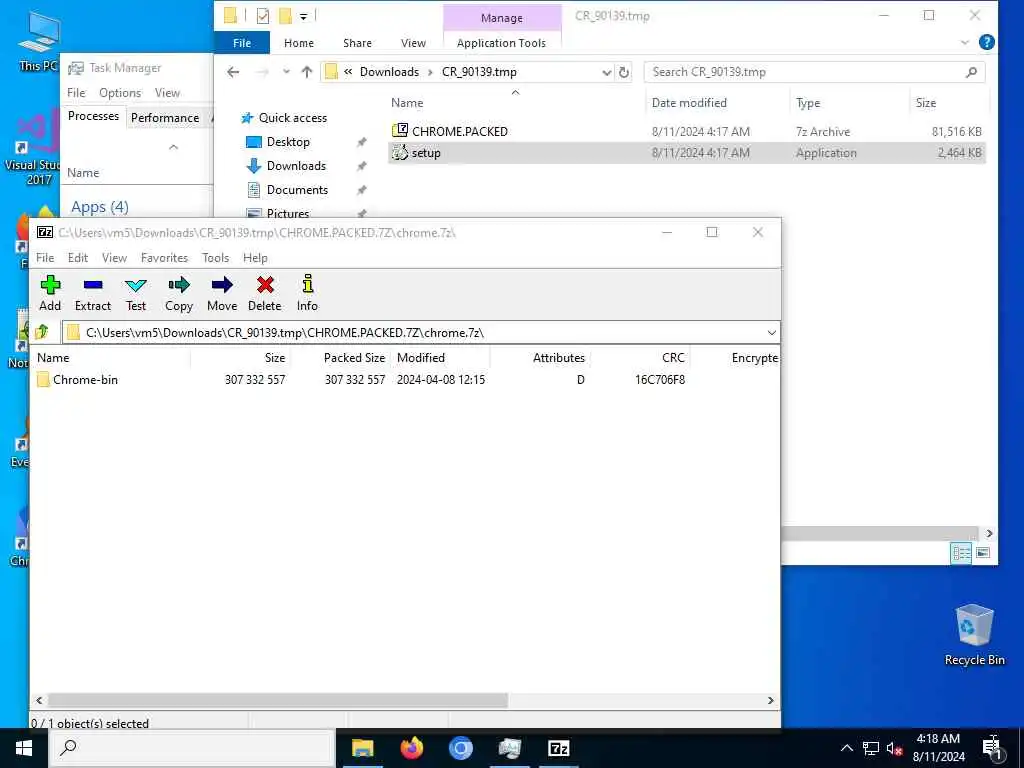Open 7-Zip Edit menu
Image resolution: width=1024 pixels, height=768 pixels.
[78, 258]
